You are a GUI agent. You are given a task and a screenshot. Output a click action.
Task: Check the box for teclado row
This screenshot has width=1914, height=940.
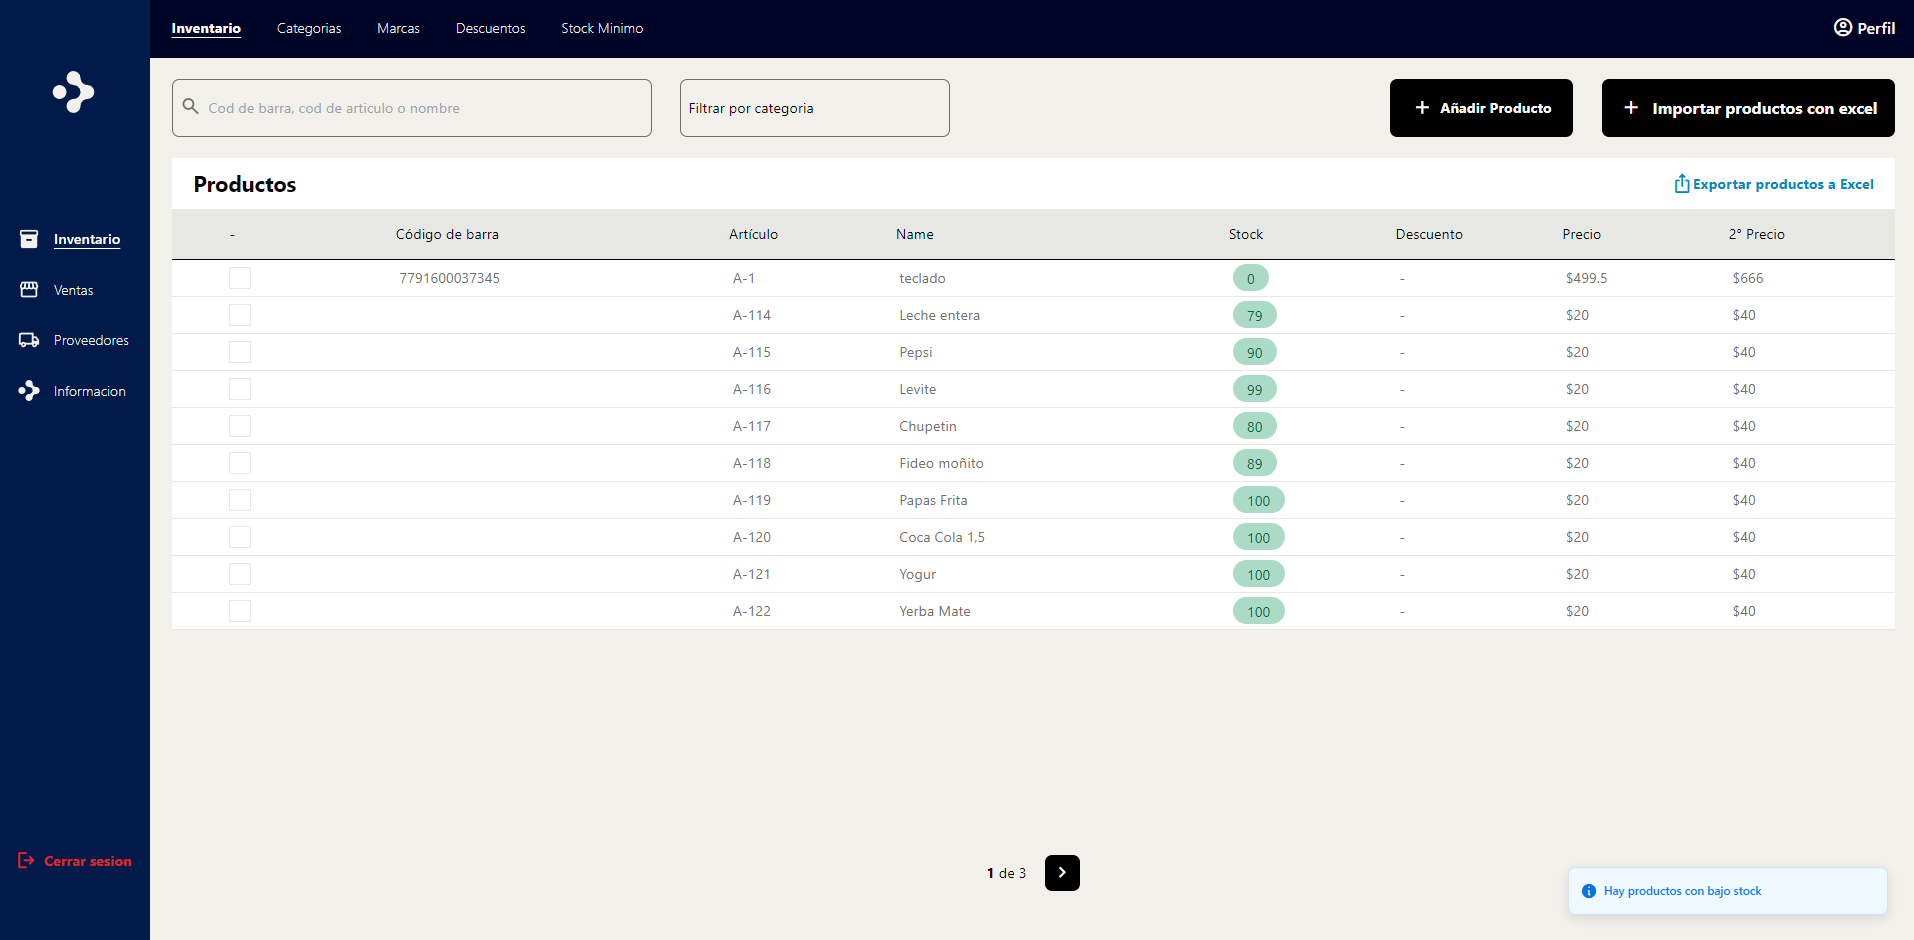[x=240, y=278]
